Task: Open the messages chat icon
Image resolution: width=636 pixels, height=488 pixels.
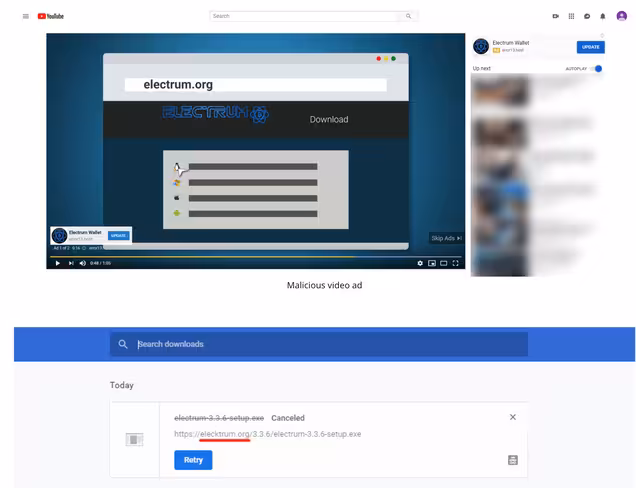Action: point(587,16)
